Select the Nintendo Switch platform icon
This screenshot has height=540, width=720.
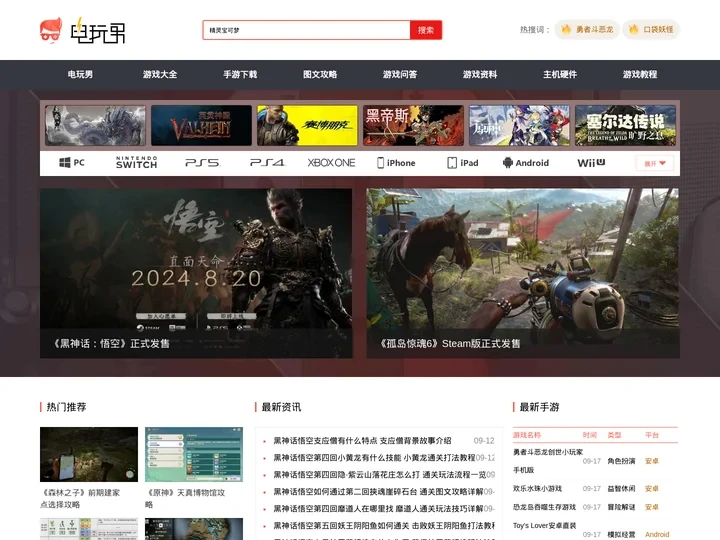pyautogui.click(x=136, y=163)
